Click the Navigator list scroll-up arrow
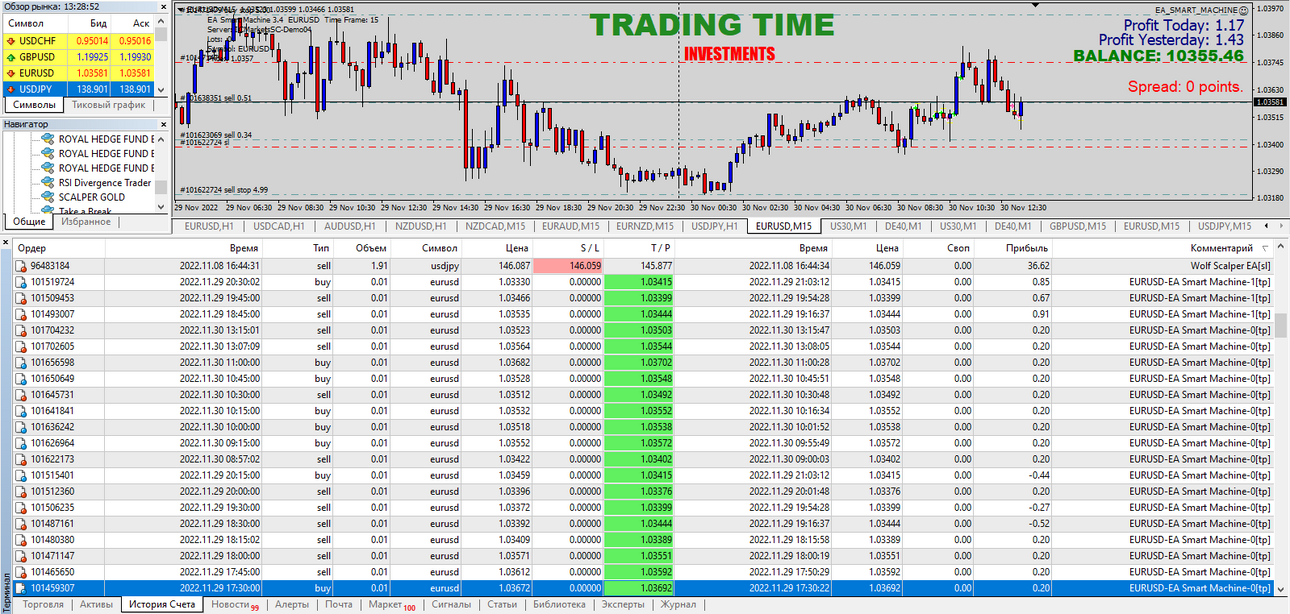 point(162,138)
